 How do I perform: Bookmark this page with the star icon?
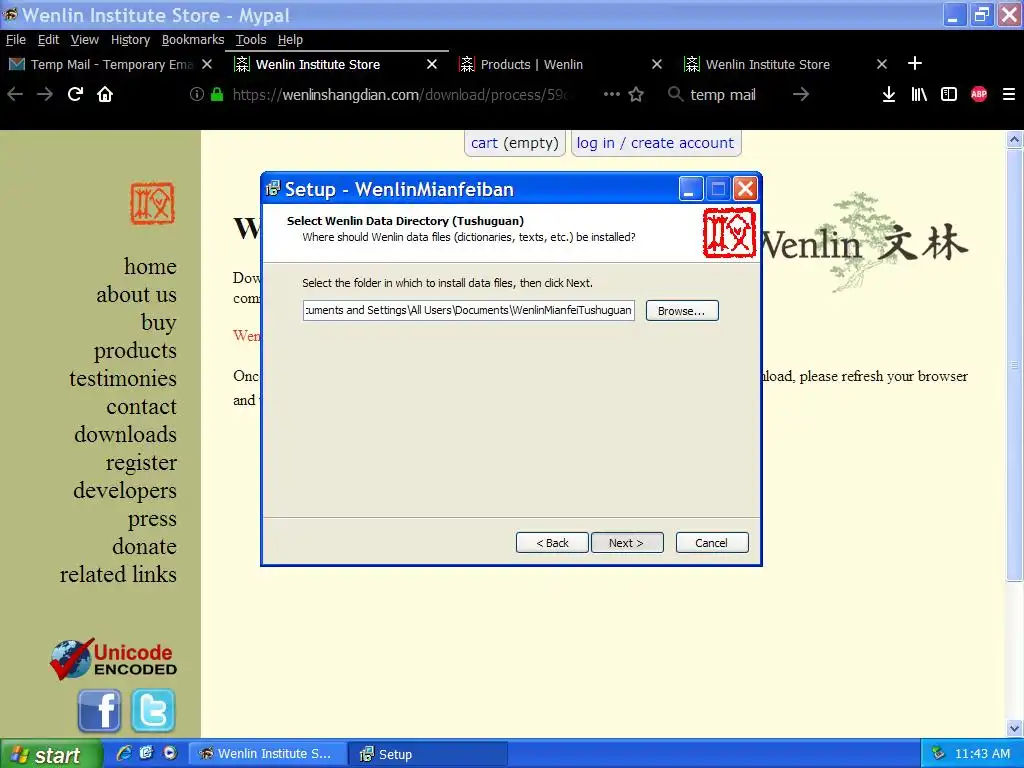[x=636, y=95]
